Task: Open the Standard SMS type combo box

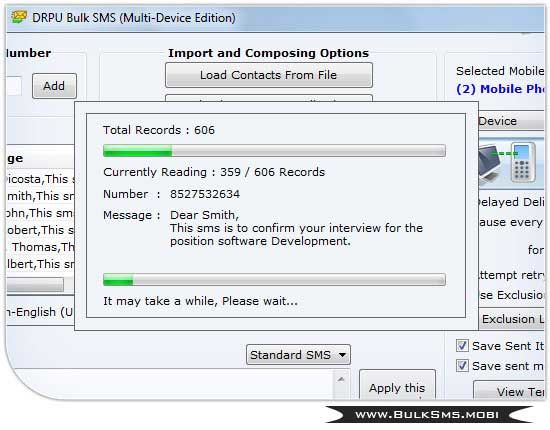Action: 298,355
